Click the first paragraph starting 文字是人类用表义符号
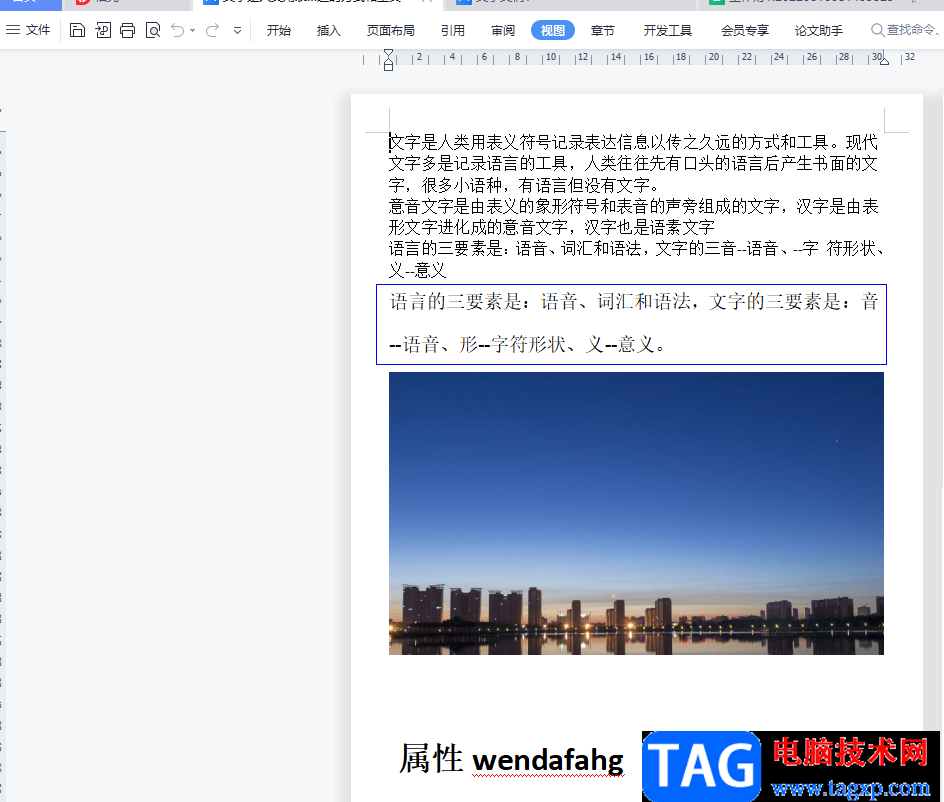 coord(633,143)
